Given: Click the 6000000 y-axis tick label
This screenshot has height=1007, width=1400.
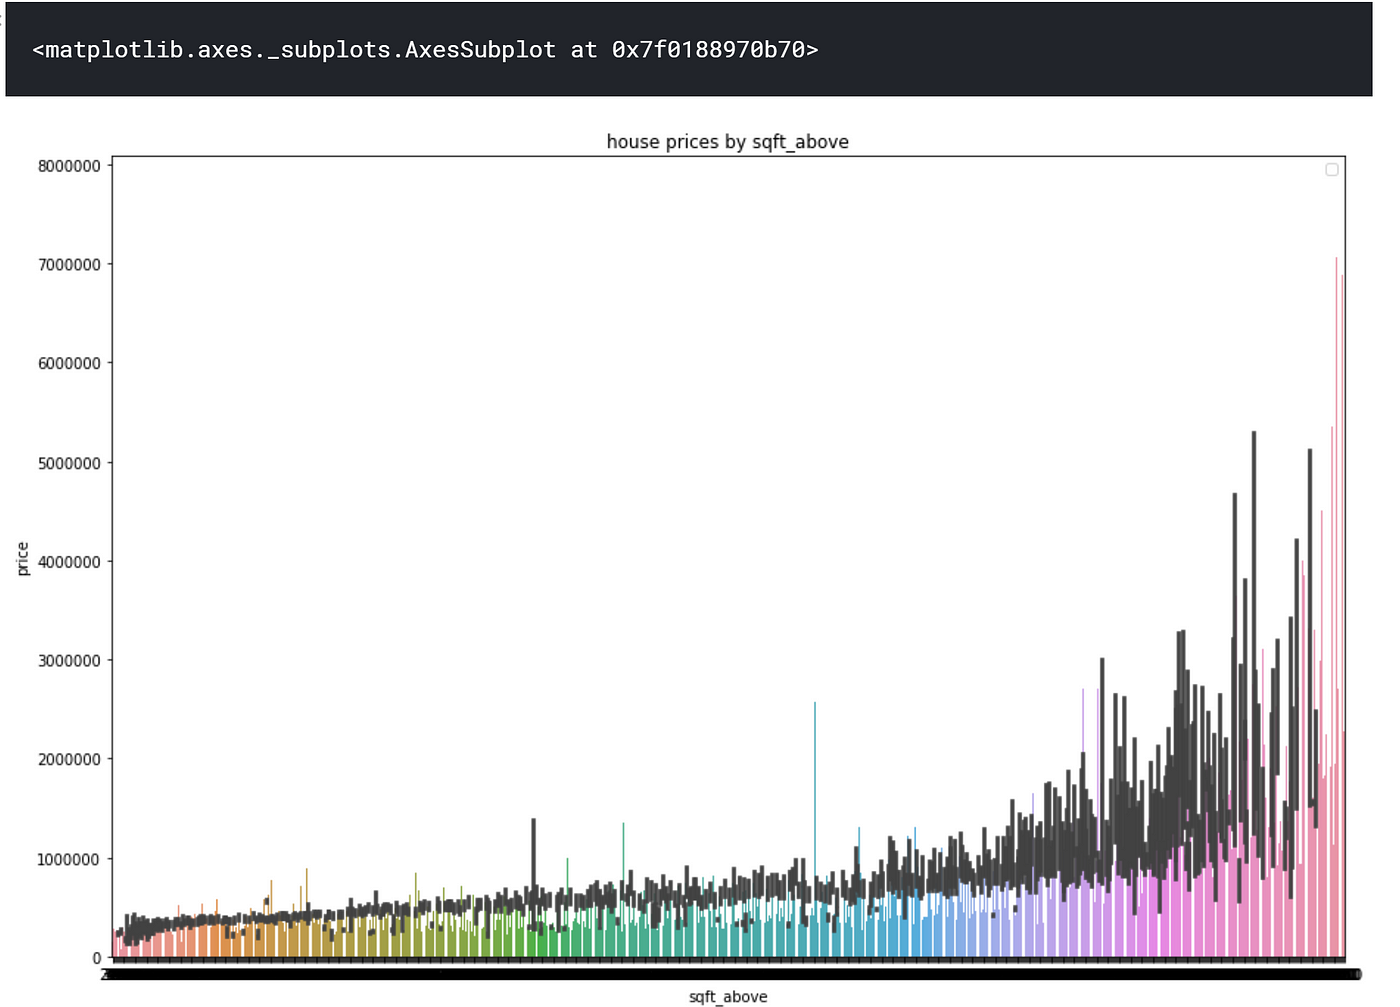Looking at the screenshot, I should coord(69,364).
